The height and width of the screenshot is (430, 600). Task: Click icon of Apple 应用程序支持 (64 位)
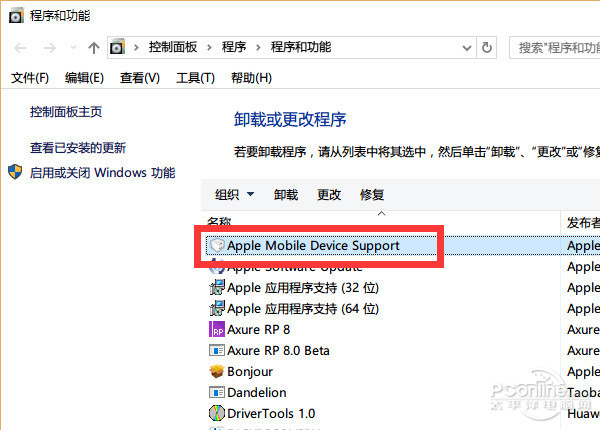click(217, 308)
